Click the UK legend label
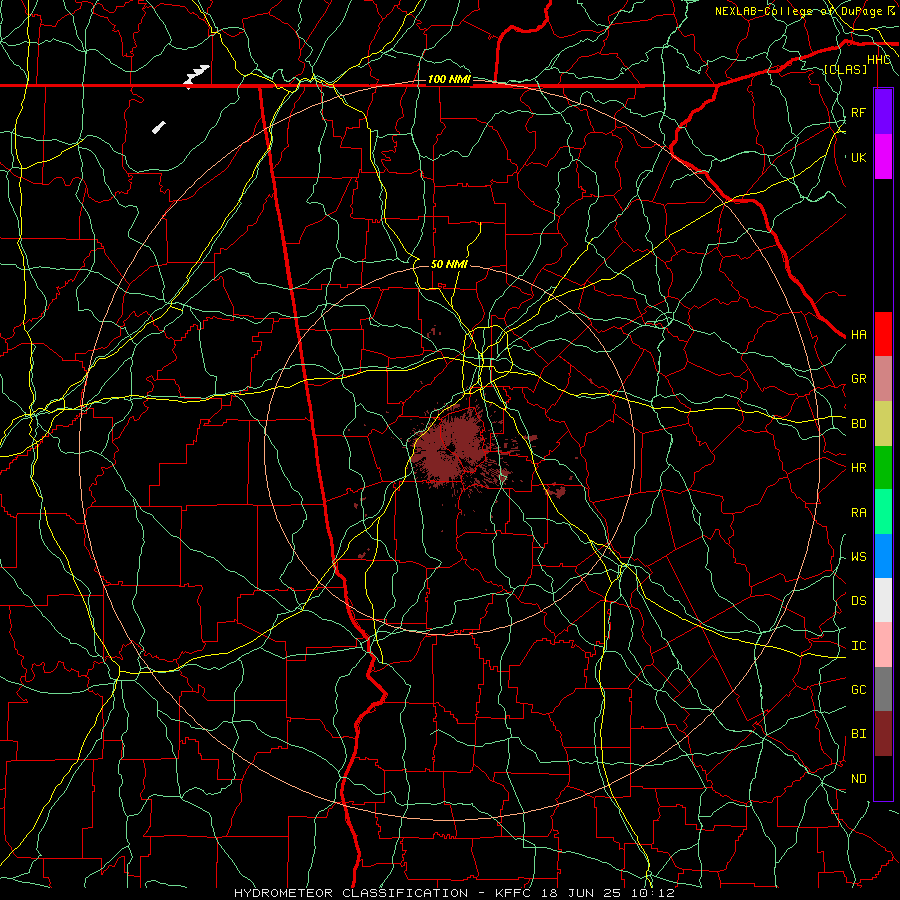Screen dimensions: 900x900 click(x=859, y=157)
